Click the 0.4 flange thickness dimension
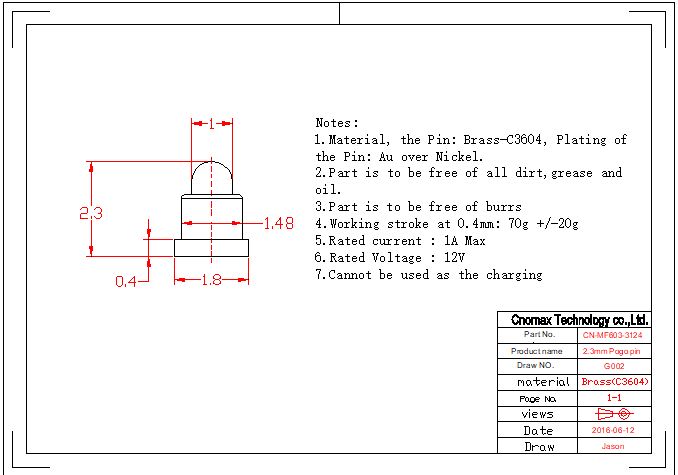 [x=125, y=282]
